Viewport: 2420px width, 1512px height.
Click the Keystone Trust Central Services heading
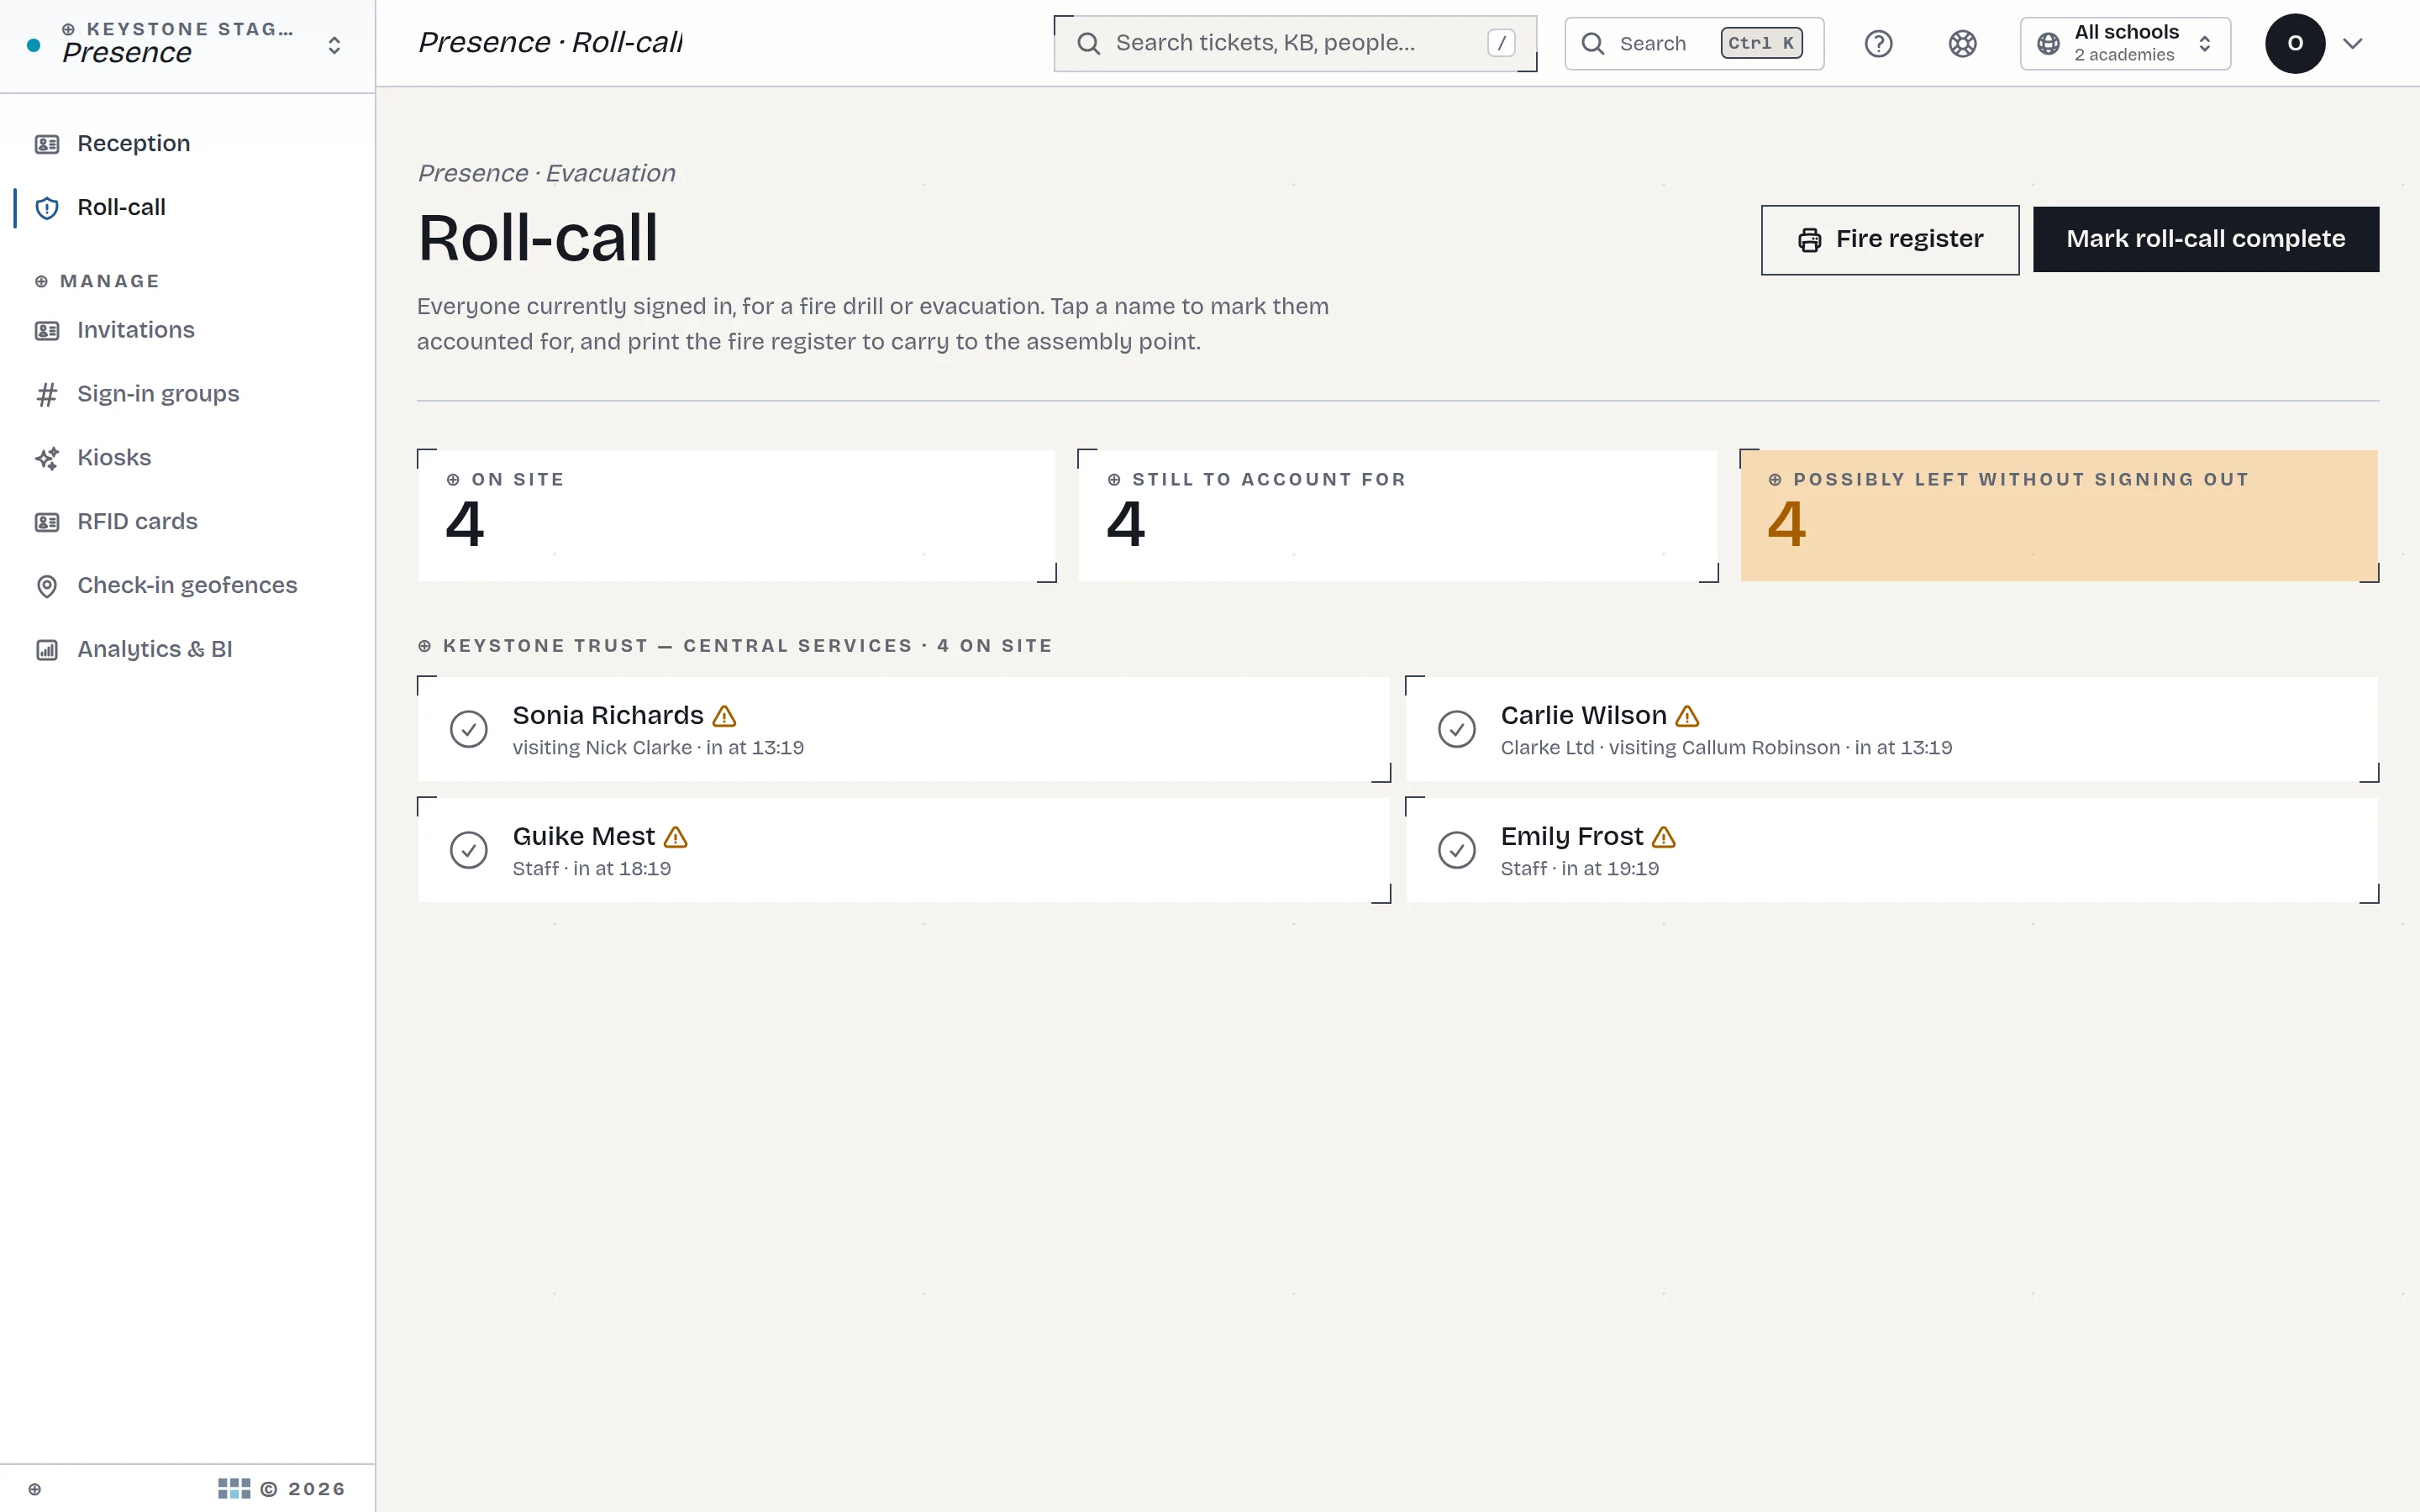tap(735, 647)
